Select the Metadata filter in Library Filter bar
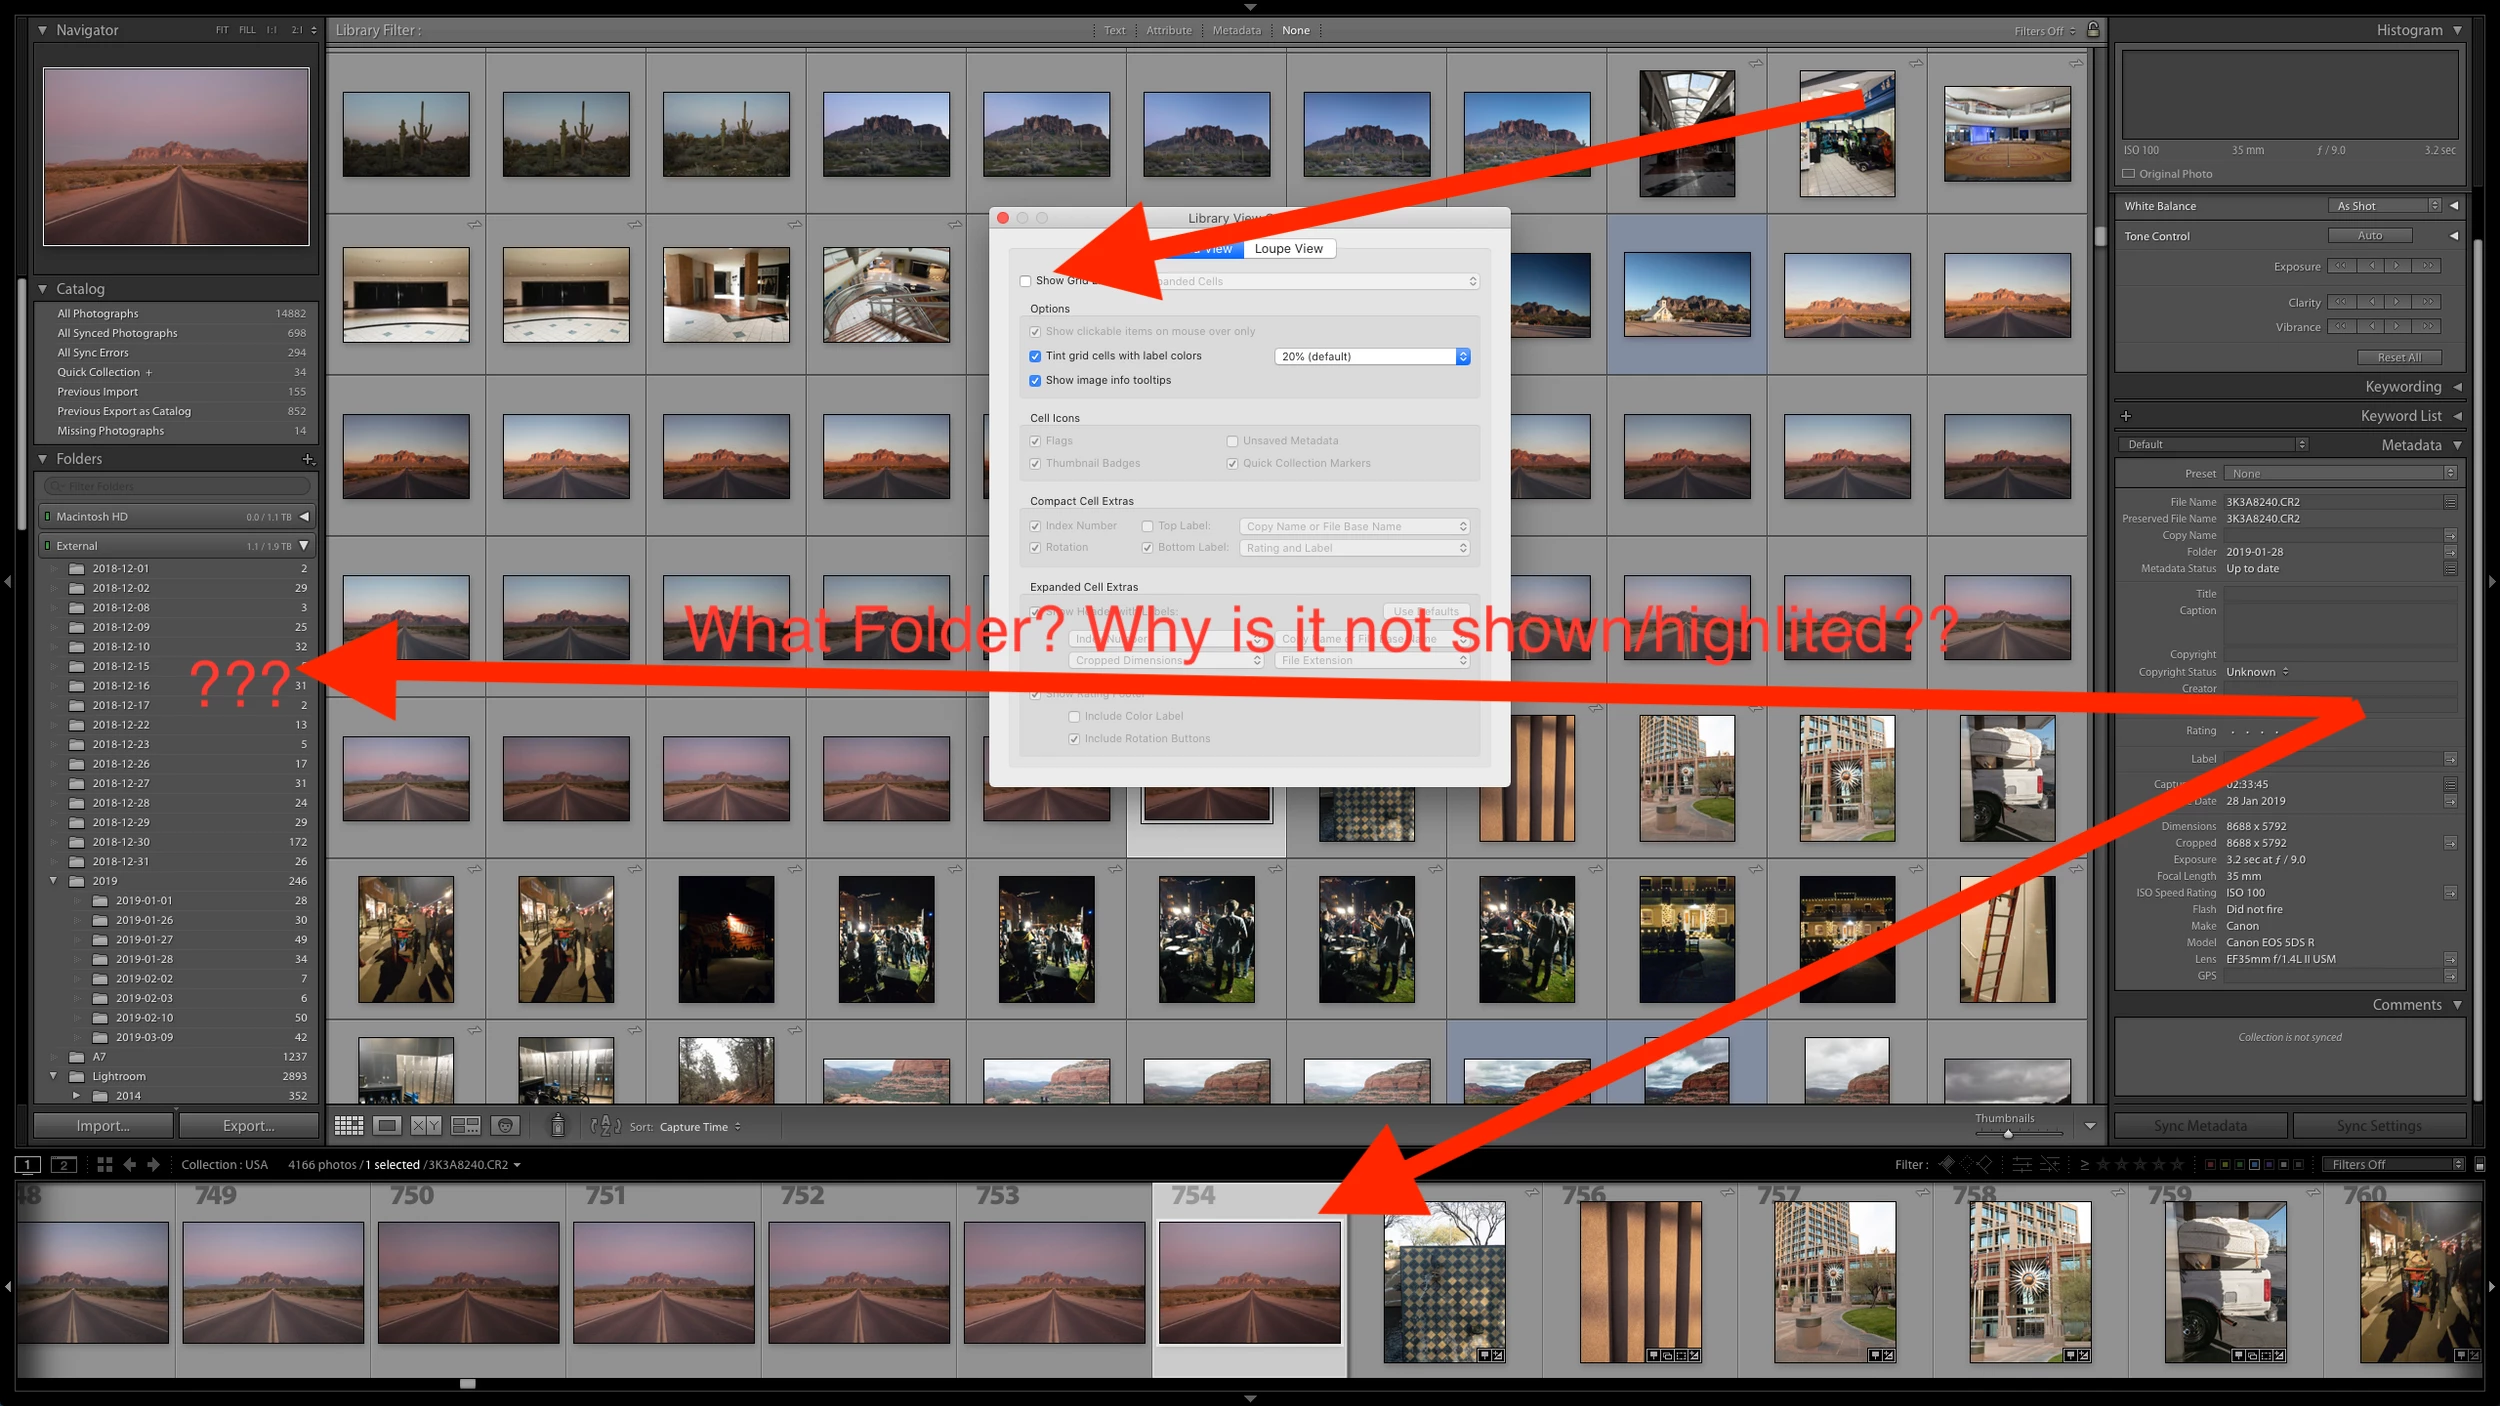The image size is (2500, 1406). pyautogui.click(x=1236, y=30)
